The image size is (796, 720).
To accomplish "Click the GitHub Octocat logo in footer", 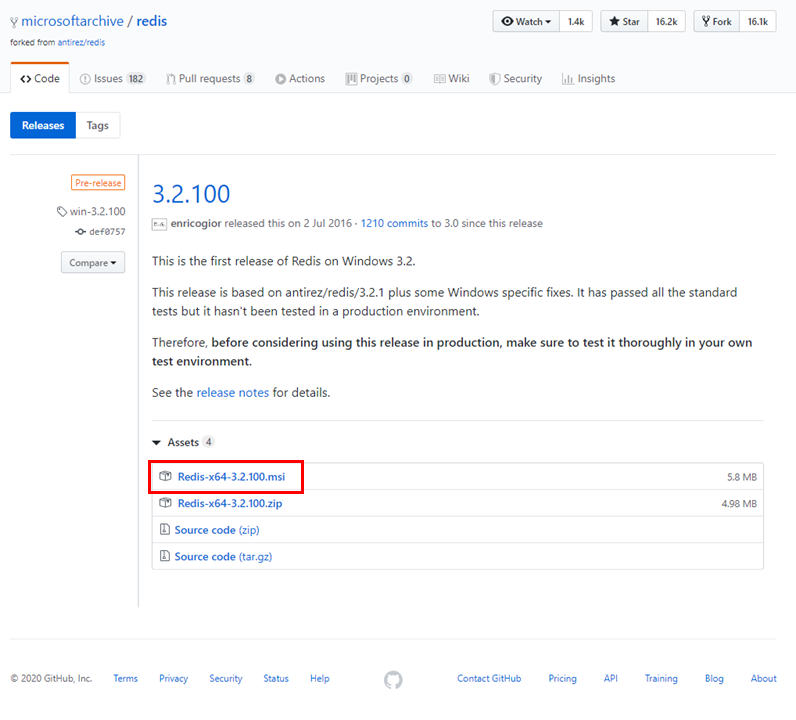I will (393, 679).
